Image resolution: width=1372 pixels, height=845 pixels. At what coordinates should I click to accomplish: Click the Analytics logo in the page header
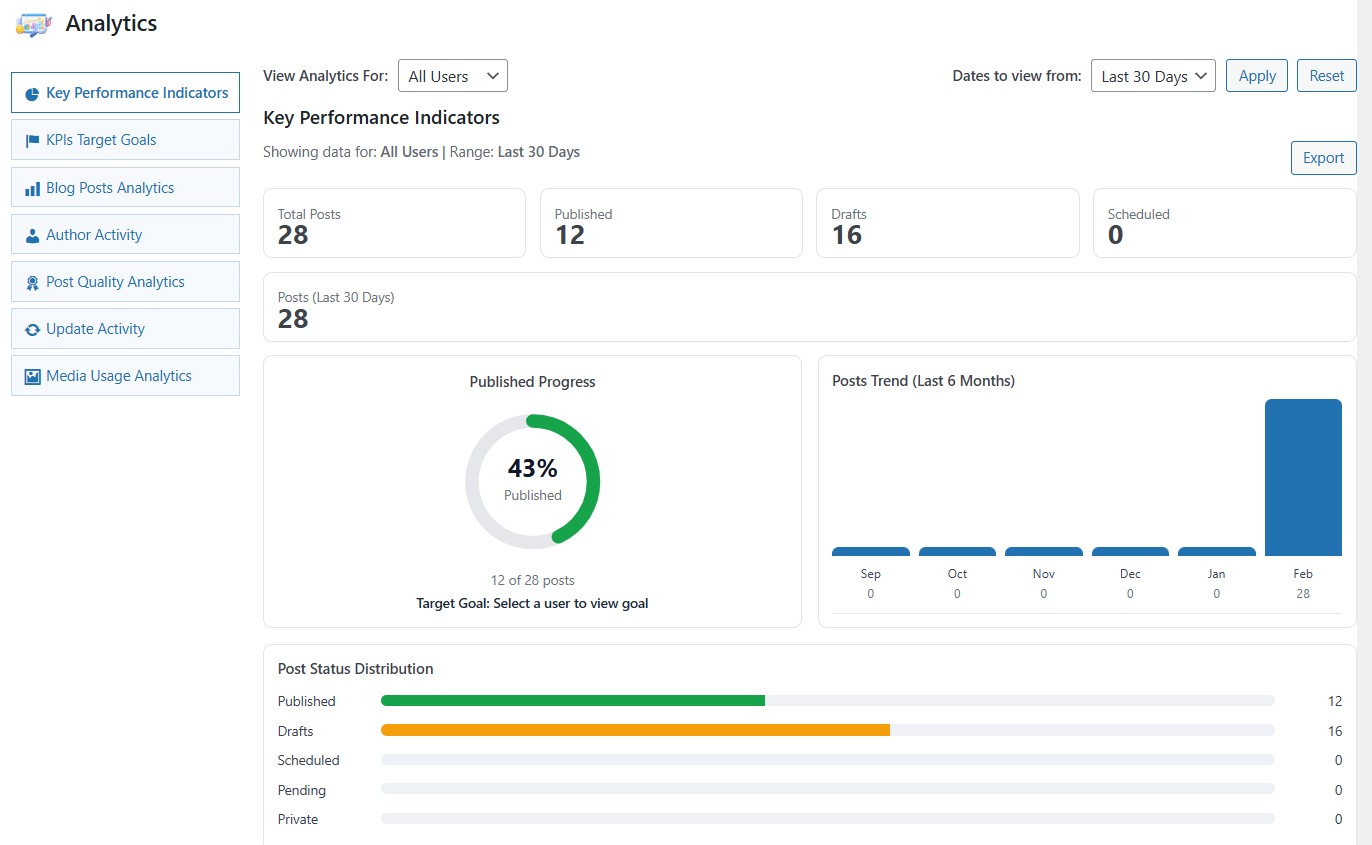pyautogui.click(x=33, y=23)
